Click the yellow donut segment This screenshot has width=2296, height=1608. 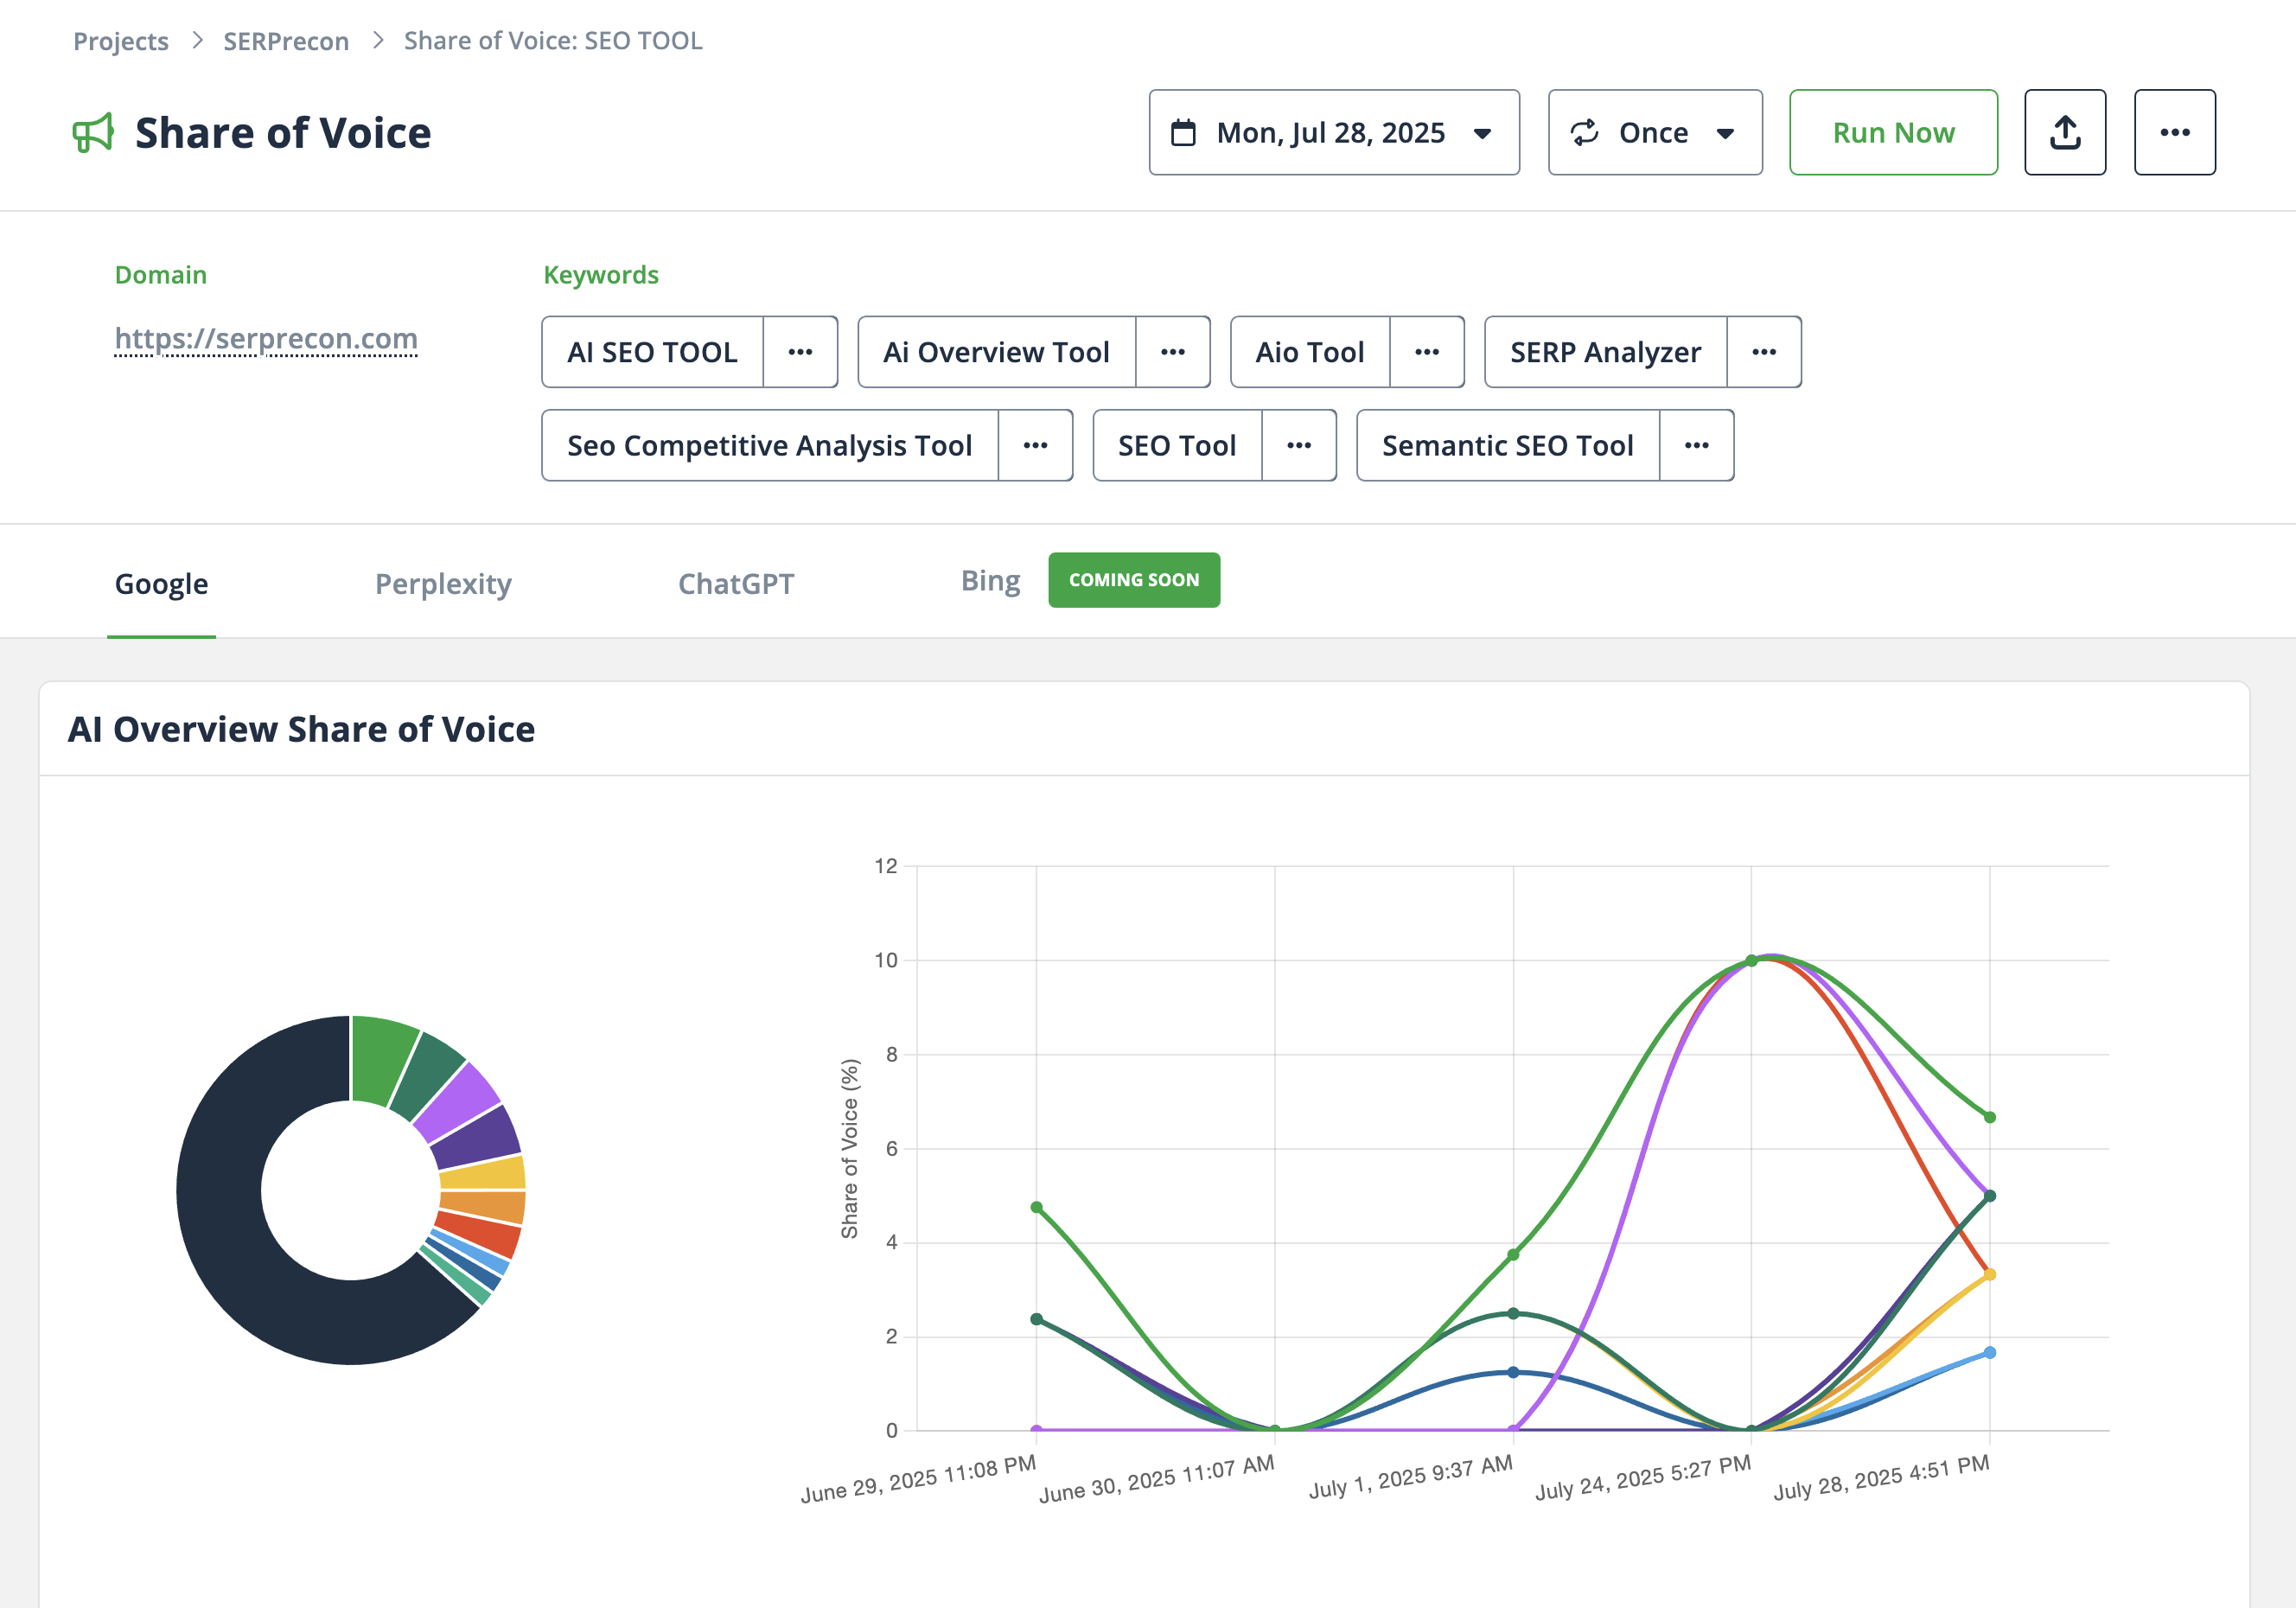pos(483,1173)
